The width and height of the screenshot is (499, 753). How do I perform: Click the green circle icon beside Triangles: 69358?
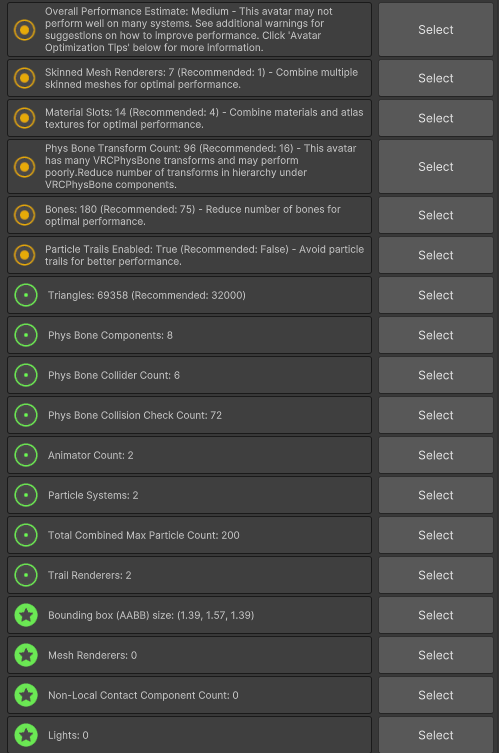[26, 295]
